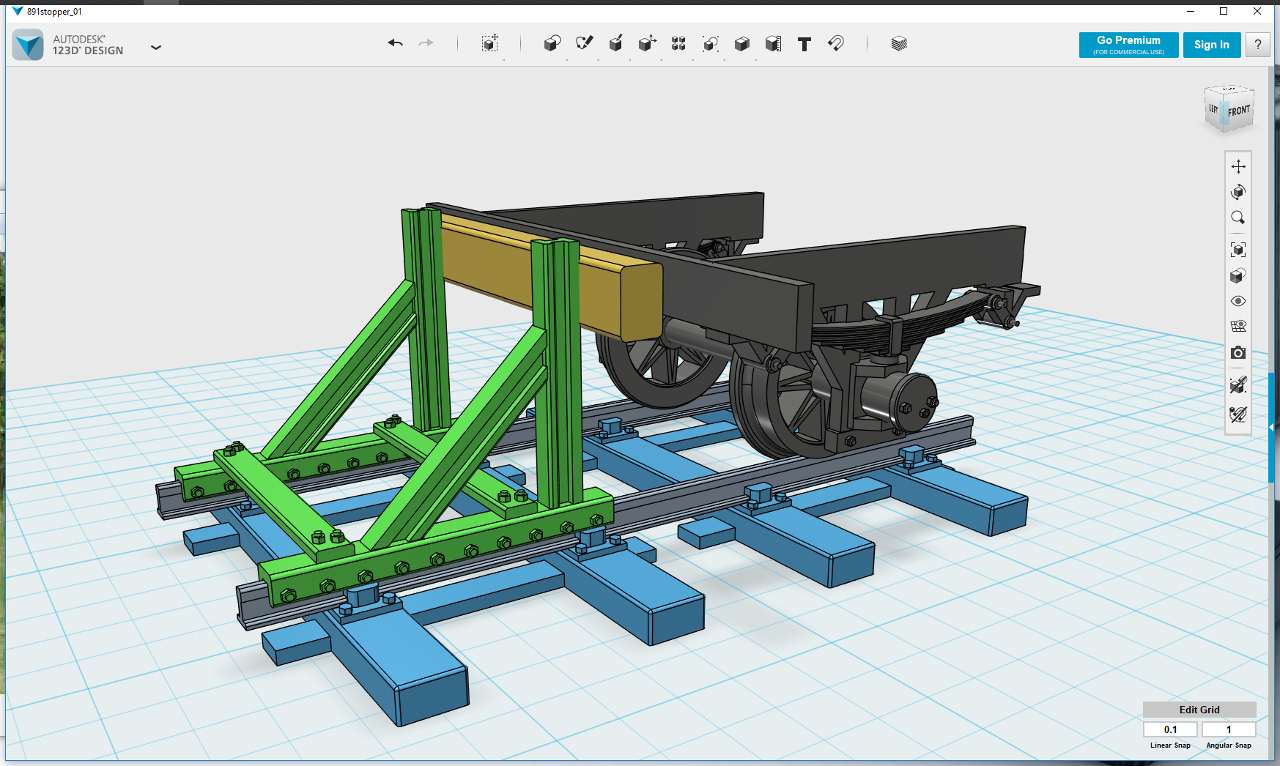Image resolution: width=1280 pixels, height=766 pixels.
Task: Click the Redo arrow in the toolbar
Action: (426, 43)
